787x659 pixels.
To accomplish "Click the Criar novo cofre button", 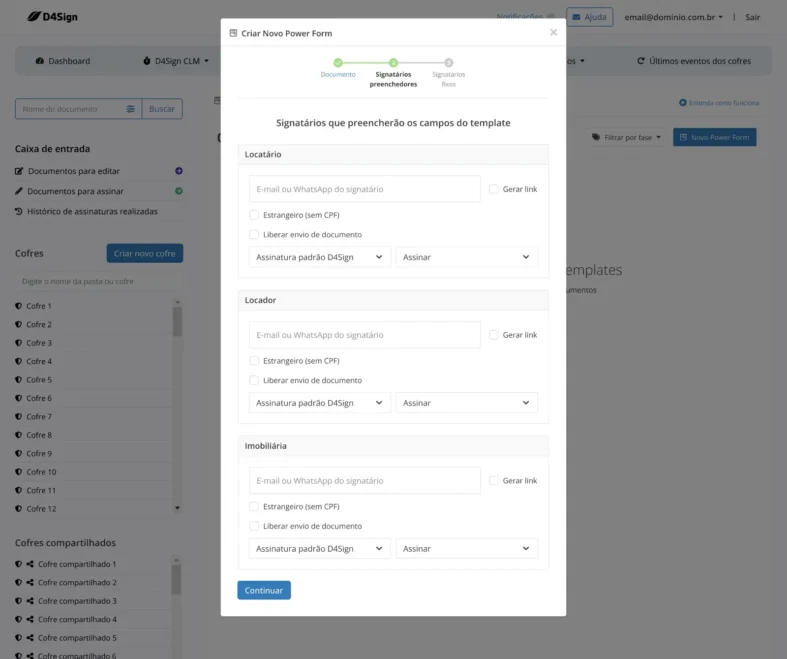I will [144, 254].
